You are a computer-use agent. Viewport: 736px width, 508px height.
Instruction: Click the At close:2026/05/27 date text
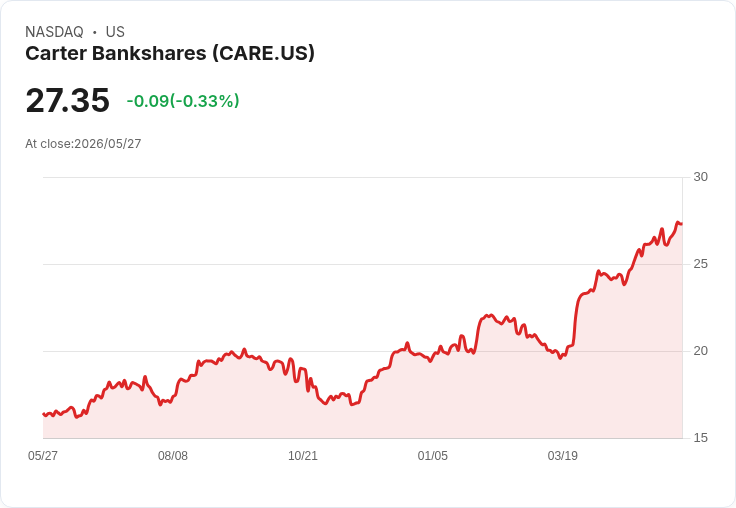point(83,144)
